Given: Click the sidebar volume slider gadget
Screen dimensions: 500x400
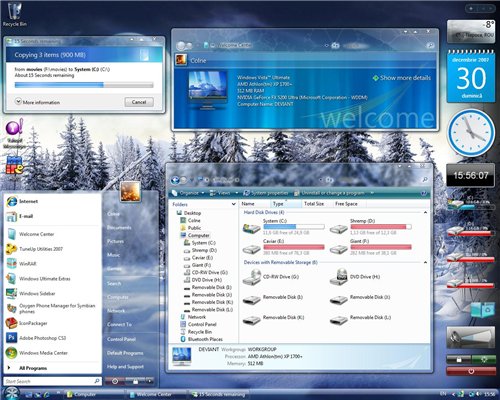Looking at the screenshot, I should [471, 338].
